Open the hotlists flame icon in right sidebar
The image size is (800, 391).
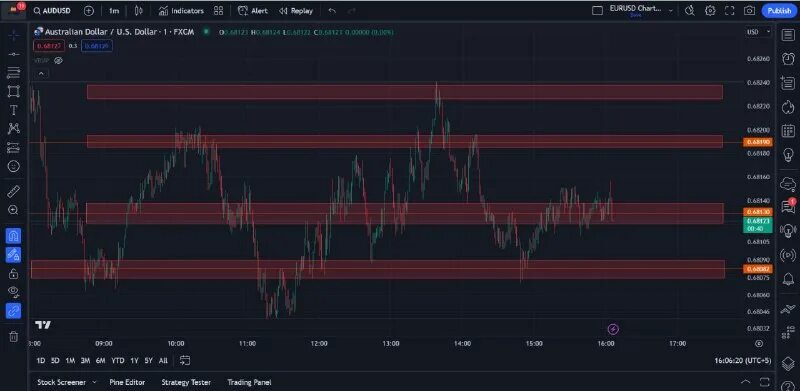[x=788, y=106]
